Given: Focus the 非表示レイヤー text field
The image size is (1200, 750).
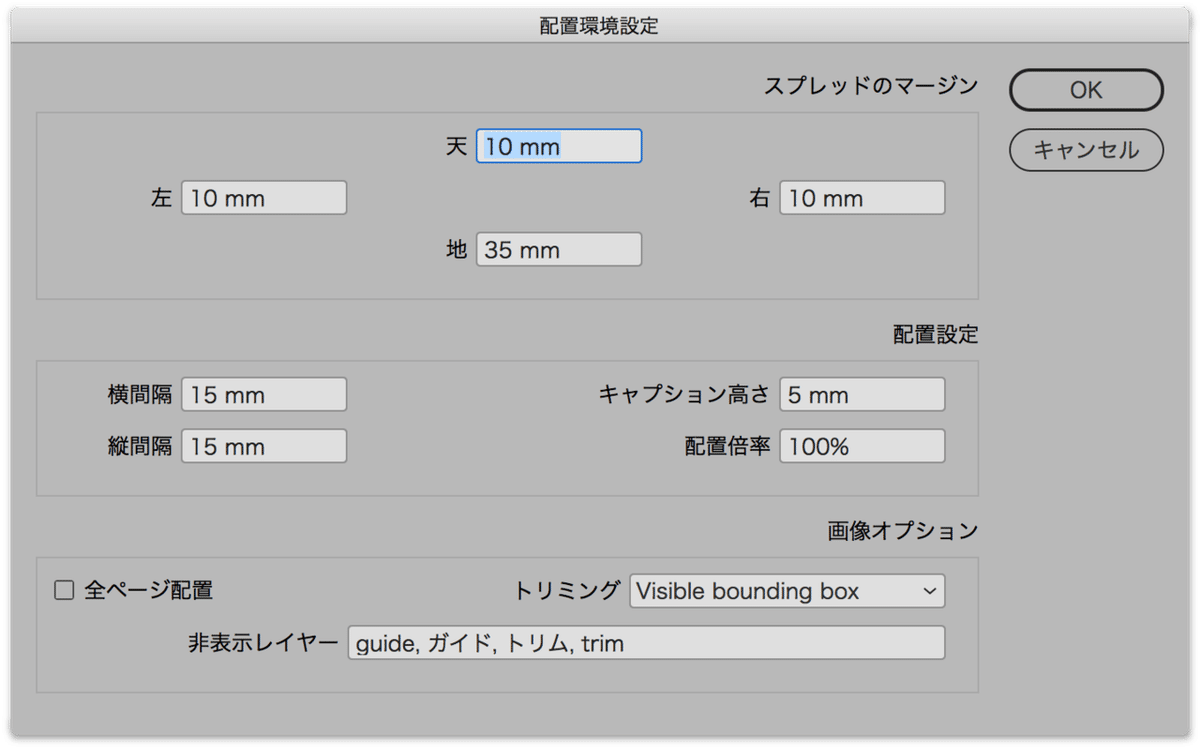Looking at the screenshot, I should point(646,643).
